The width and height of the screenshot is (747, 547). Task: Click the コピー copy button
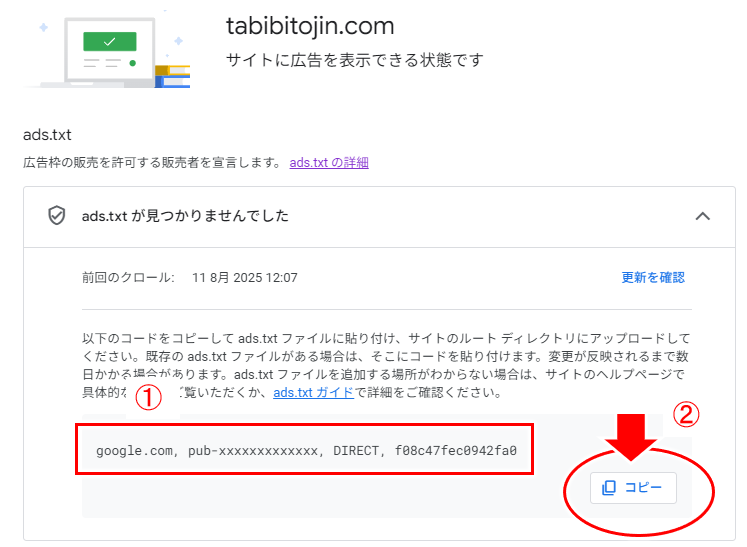(x=633, y=487)
